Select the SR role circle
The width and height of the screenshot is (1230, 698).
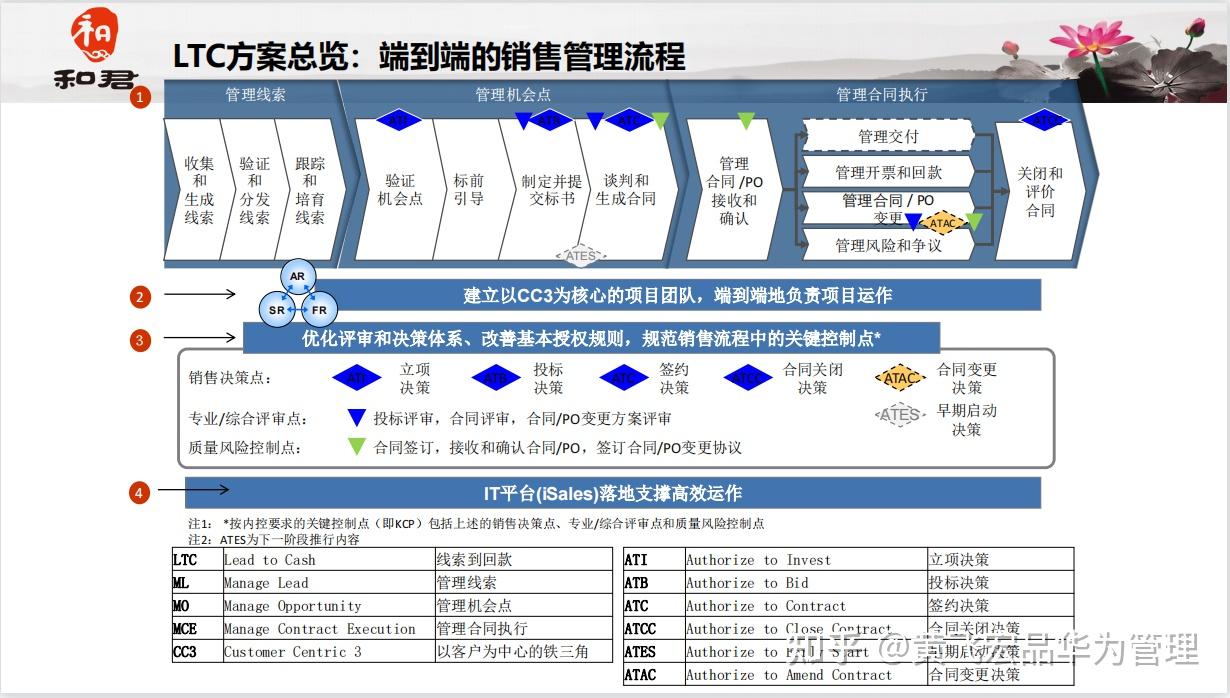tap(275, 310)
